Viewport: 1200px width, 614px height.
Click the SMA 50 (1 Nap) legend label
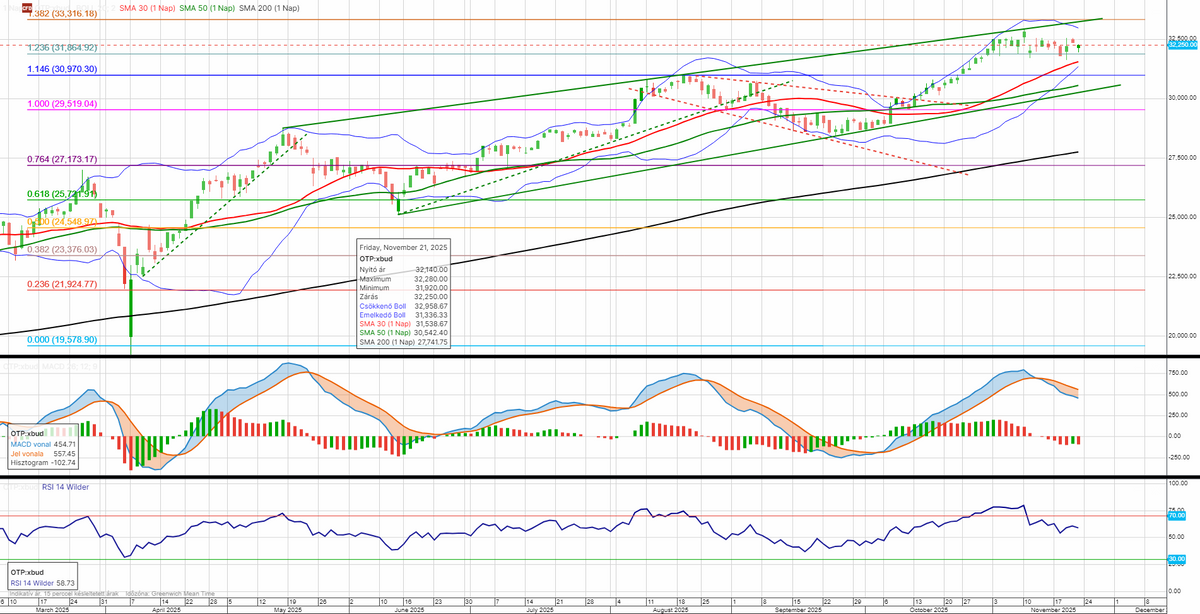pyautogui.click(x=207, y=8)
